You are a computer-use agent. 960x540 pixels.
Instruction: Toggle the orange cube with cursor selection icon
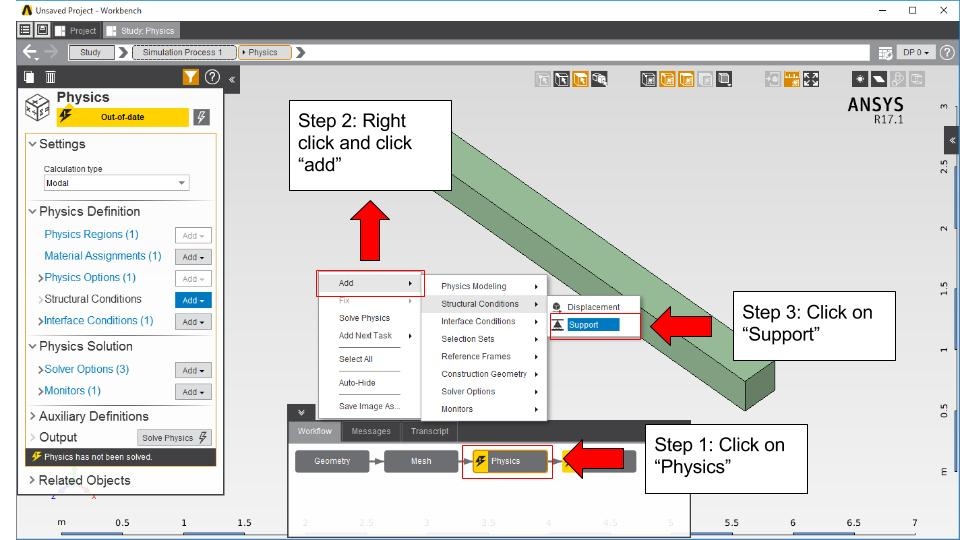pyautogui.click(x=580, y=79)
